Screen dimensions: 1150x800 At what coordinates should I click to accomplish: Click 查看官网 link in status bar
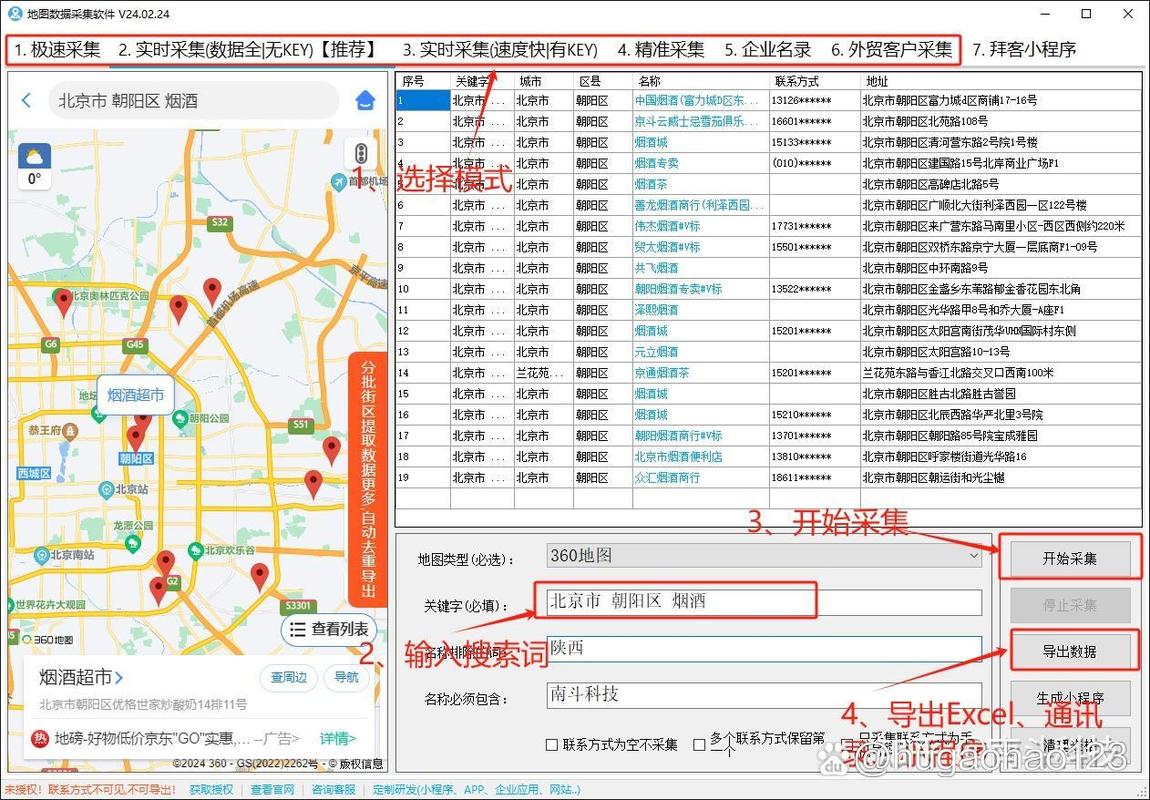272,790
